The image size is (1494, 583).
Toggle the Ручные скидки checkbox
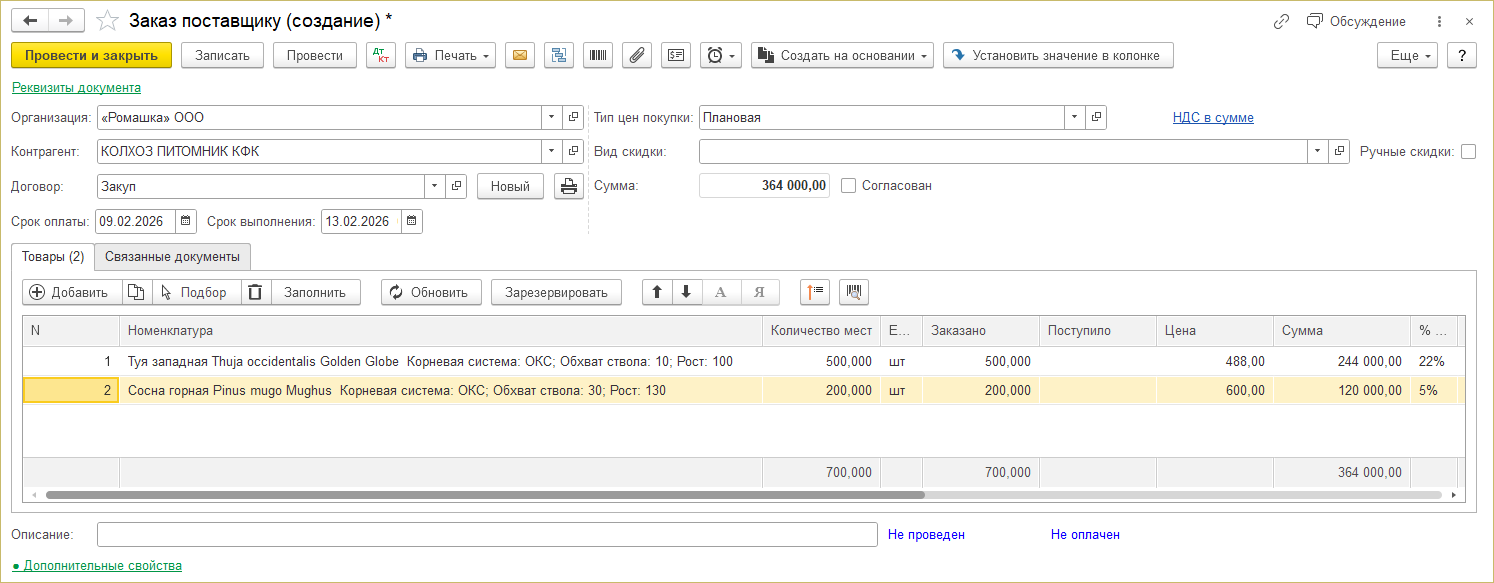pyautogui.click(x=1468, y=152)
